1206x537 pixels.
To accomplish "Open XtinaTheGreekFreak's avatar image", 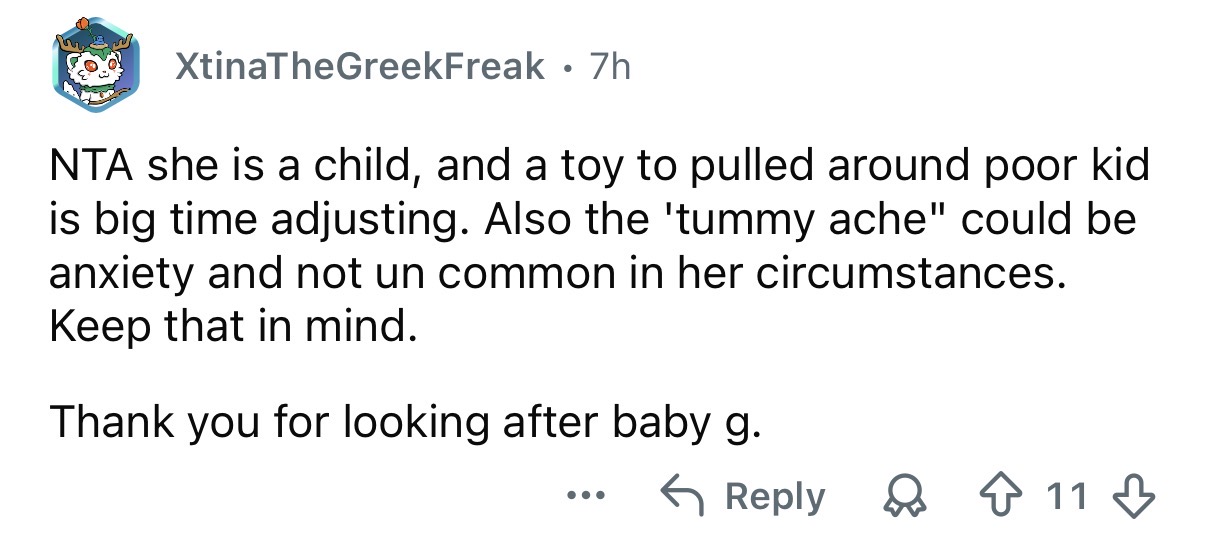I will (95, 68).
